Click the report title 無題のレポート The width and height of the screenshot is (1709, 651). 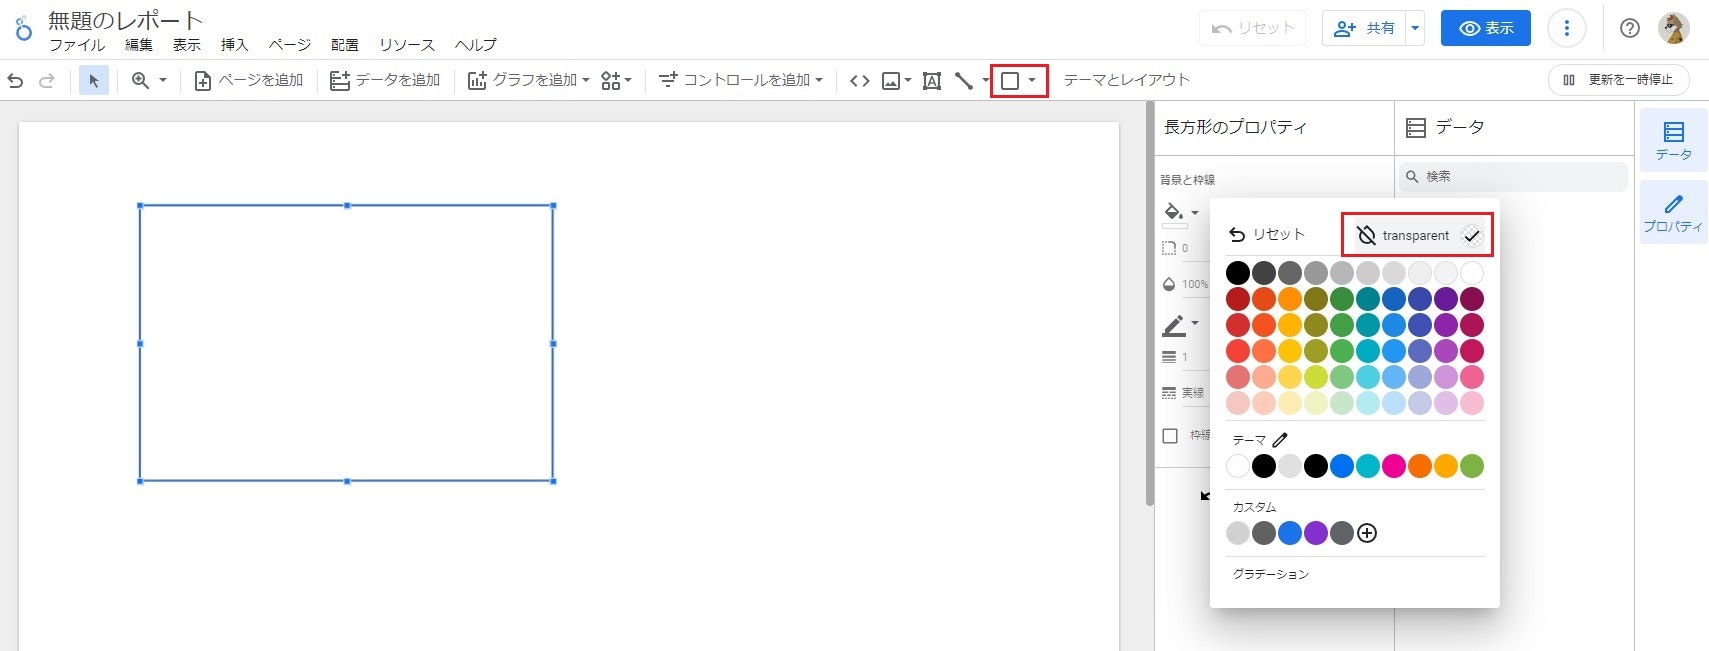(126, 21)
